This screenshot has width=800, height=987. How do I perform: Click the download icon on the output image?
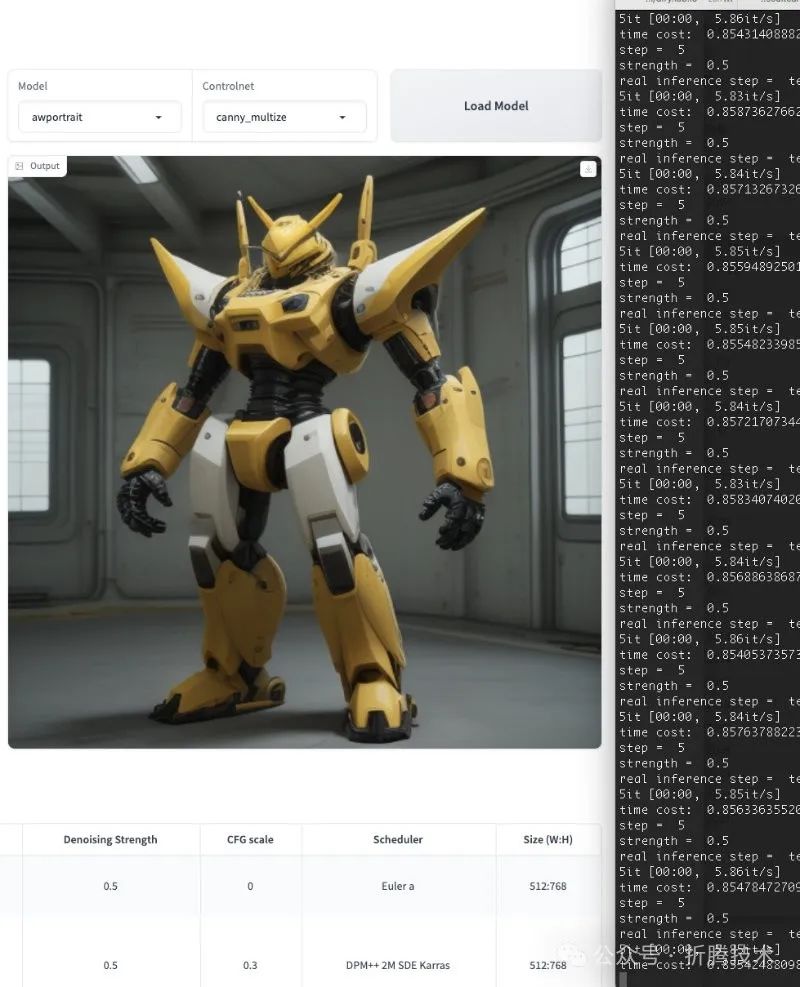pyautogui.click(x=588, y=169)
